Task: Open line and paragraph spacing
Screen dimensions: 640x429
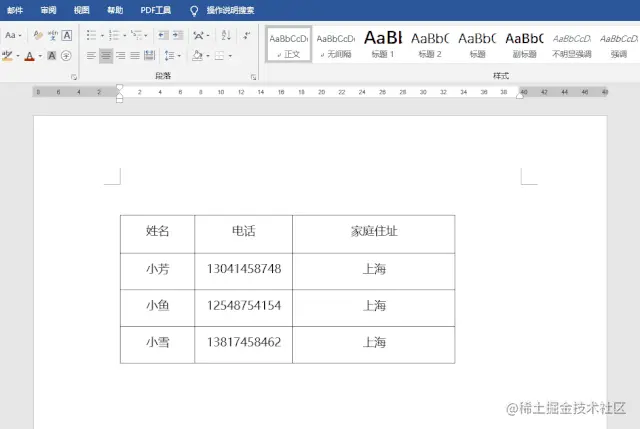Action: click(169, 56)
